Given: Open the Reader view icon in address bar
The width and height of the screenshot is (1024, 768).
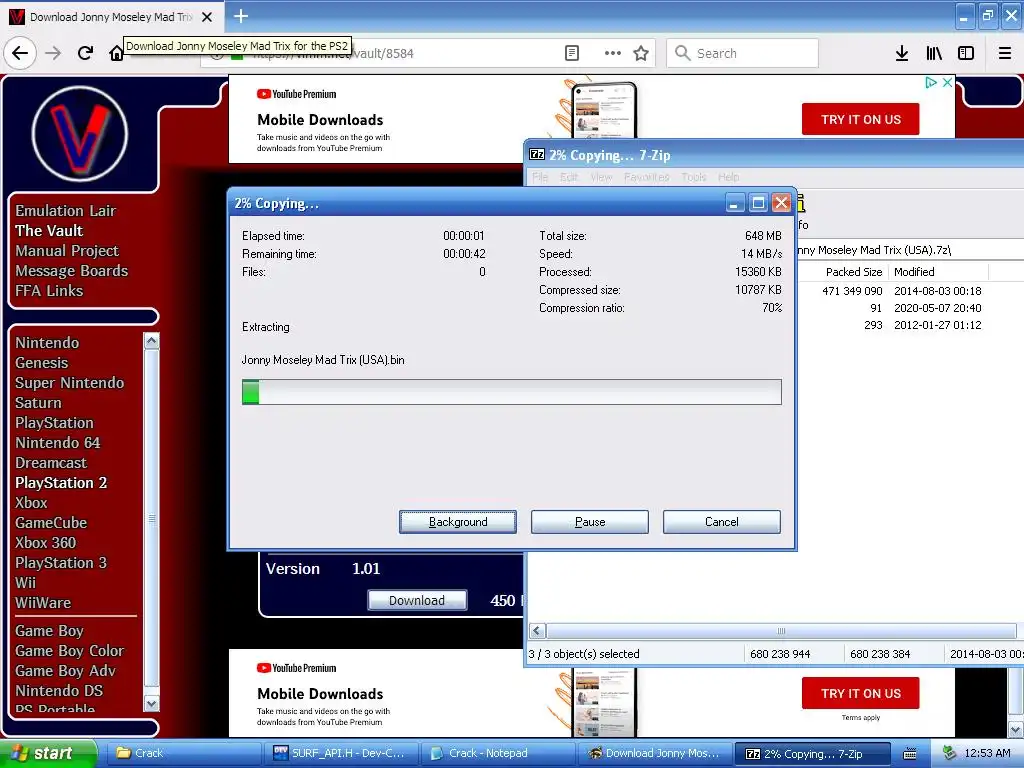Looking at the screenshot, I should tap(571, 53).
